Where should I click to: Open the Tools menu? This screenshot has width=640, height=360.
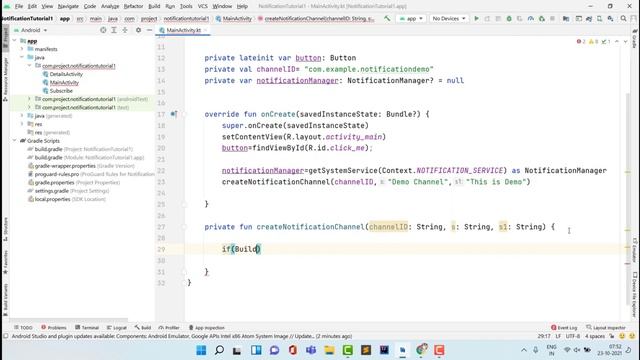click(186, 6)
